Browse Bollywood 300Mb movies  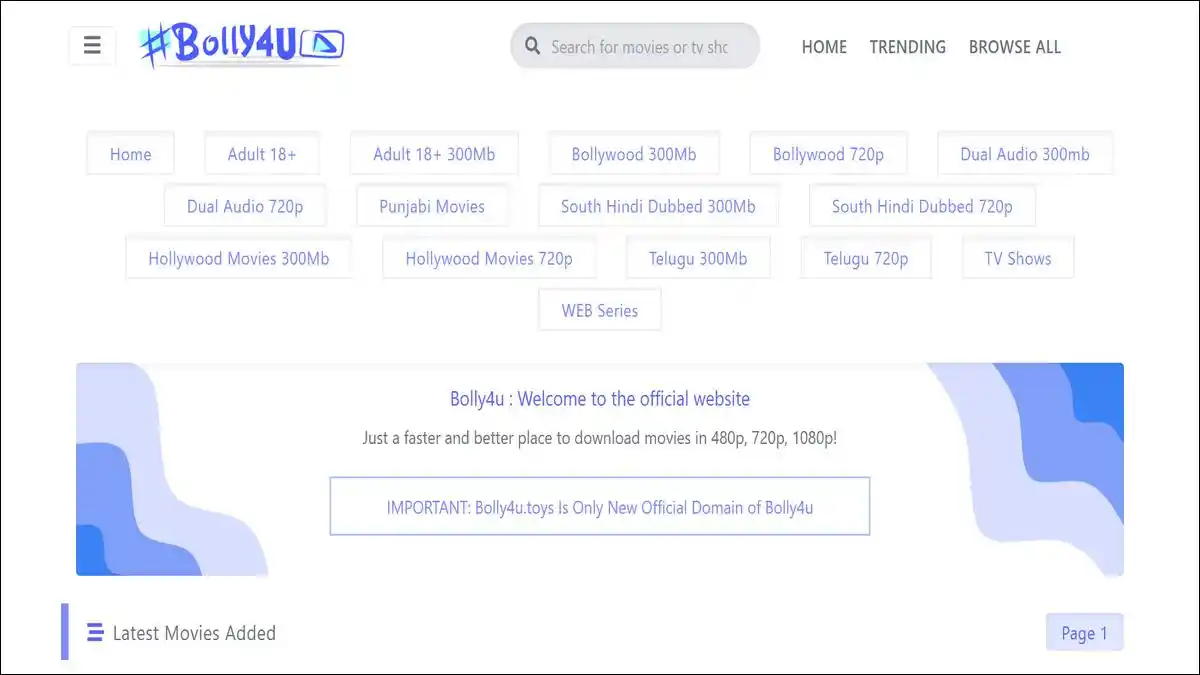(x=634, y=154)
